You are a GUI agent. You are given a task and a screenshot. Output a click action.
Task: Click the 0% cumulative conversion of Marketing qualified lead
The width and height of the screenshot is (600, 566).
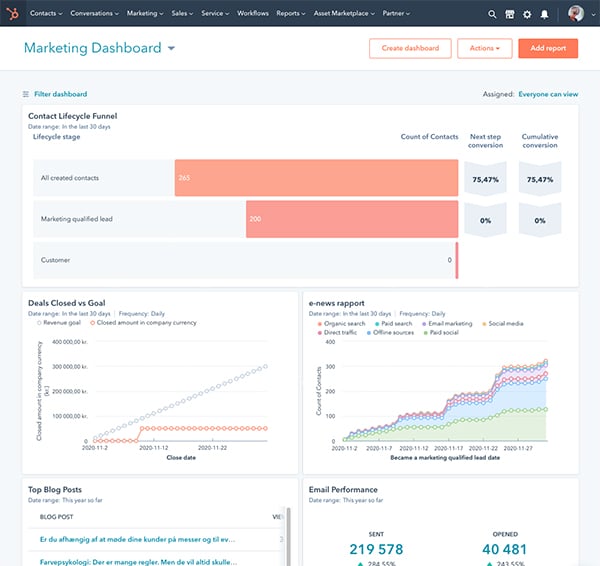click(x=540, y=220)
